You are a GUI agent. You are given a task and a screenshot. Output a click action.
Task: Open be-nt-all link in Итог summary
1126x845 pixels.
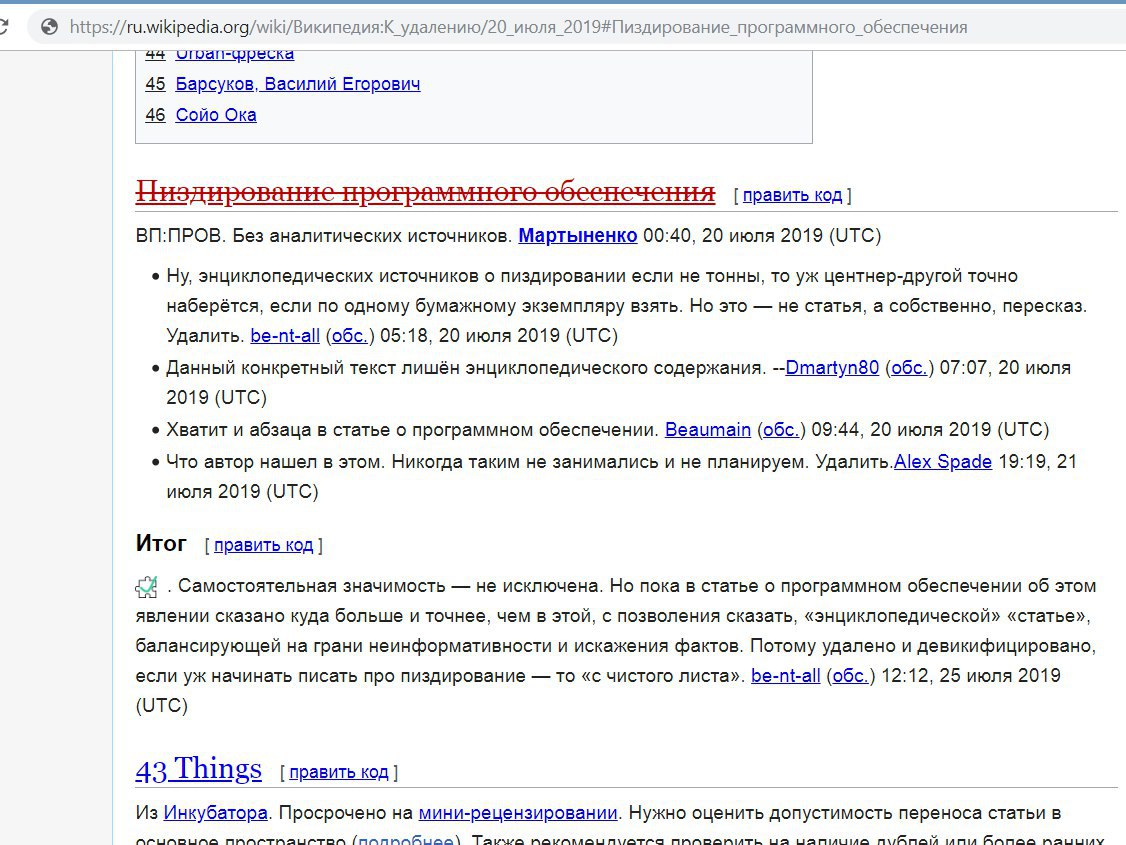pyautogui.click(x=786, y=676)
